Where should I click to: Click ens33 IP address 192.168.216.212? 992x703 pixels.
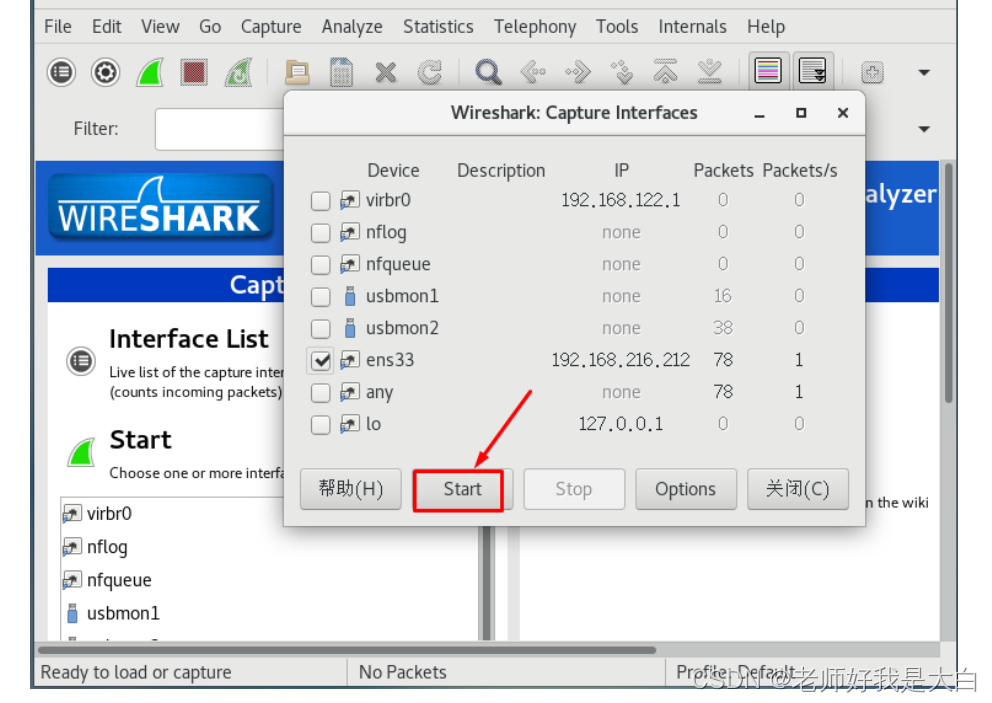[621, 360]
